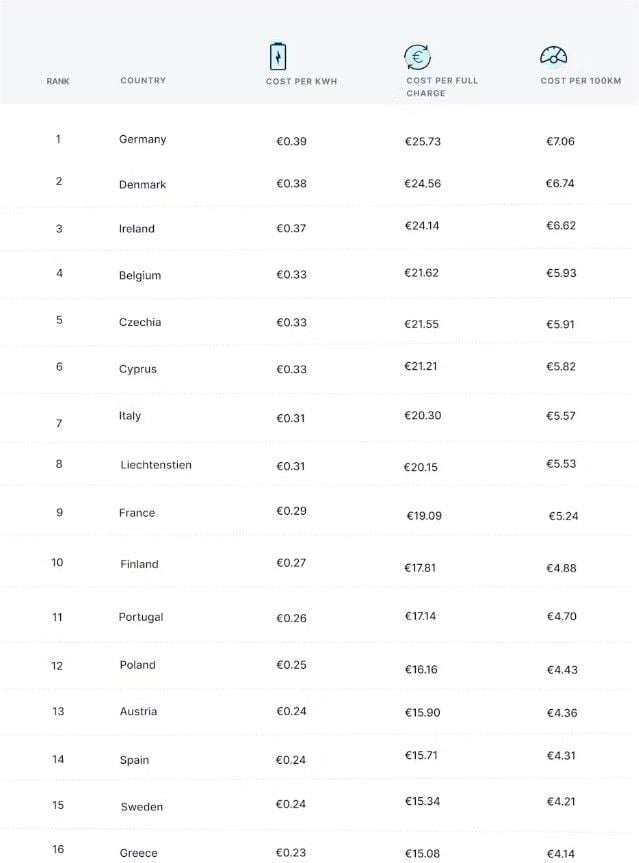Click Cyprus's €5.82 cost per 100km
The height and width of the screenshot is (863, 639).
[561, 367]
